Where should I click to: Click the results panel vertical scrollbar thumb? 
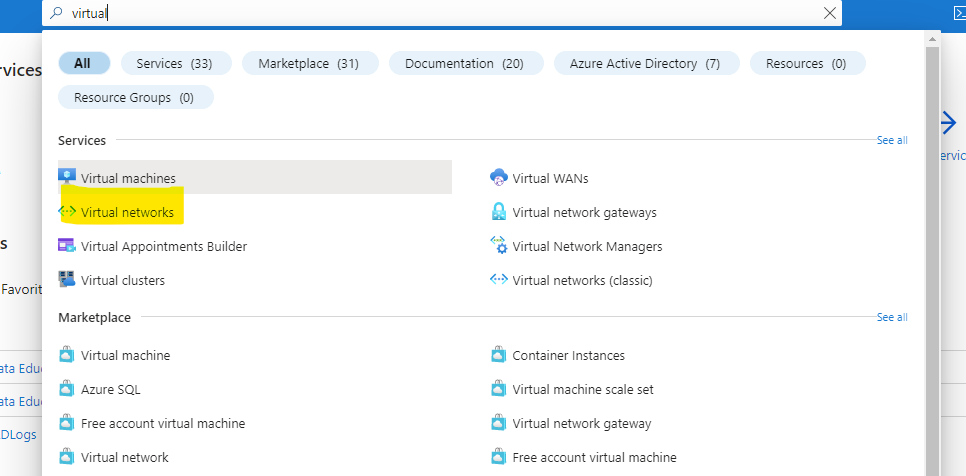[933, 261]
